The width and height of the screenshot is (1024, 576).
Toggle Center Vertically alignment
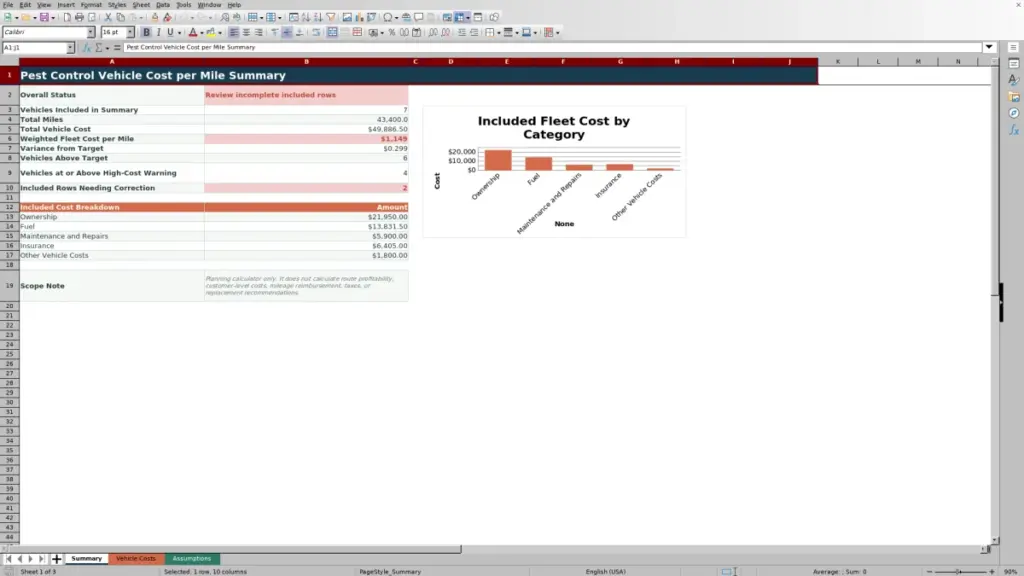click(287, 32)
